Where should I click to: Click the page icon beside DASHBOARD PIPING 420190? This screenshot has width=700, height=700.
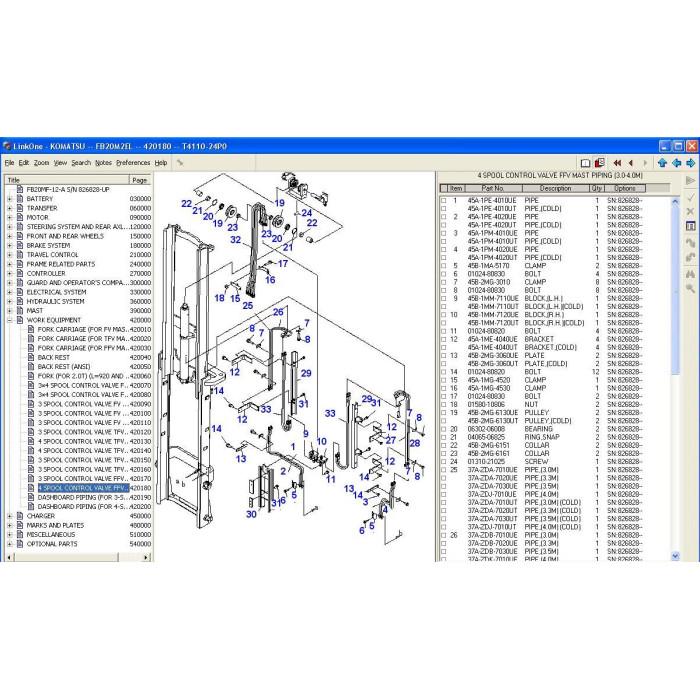click(x=31, y=497)
